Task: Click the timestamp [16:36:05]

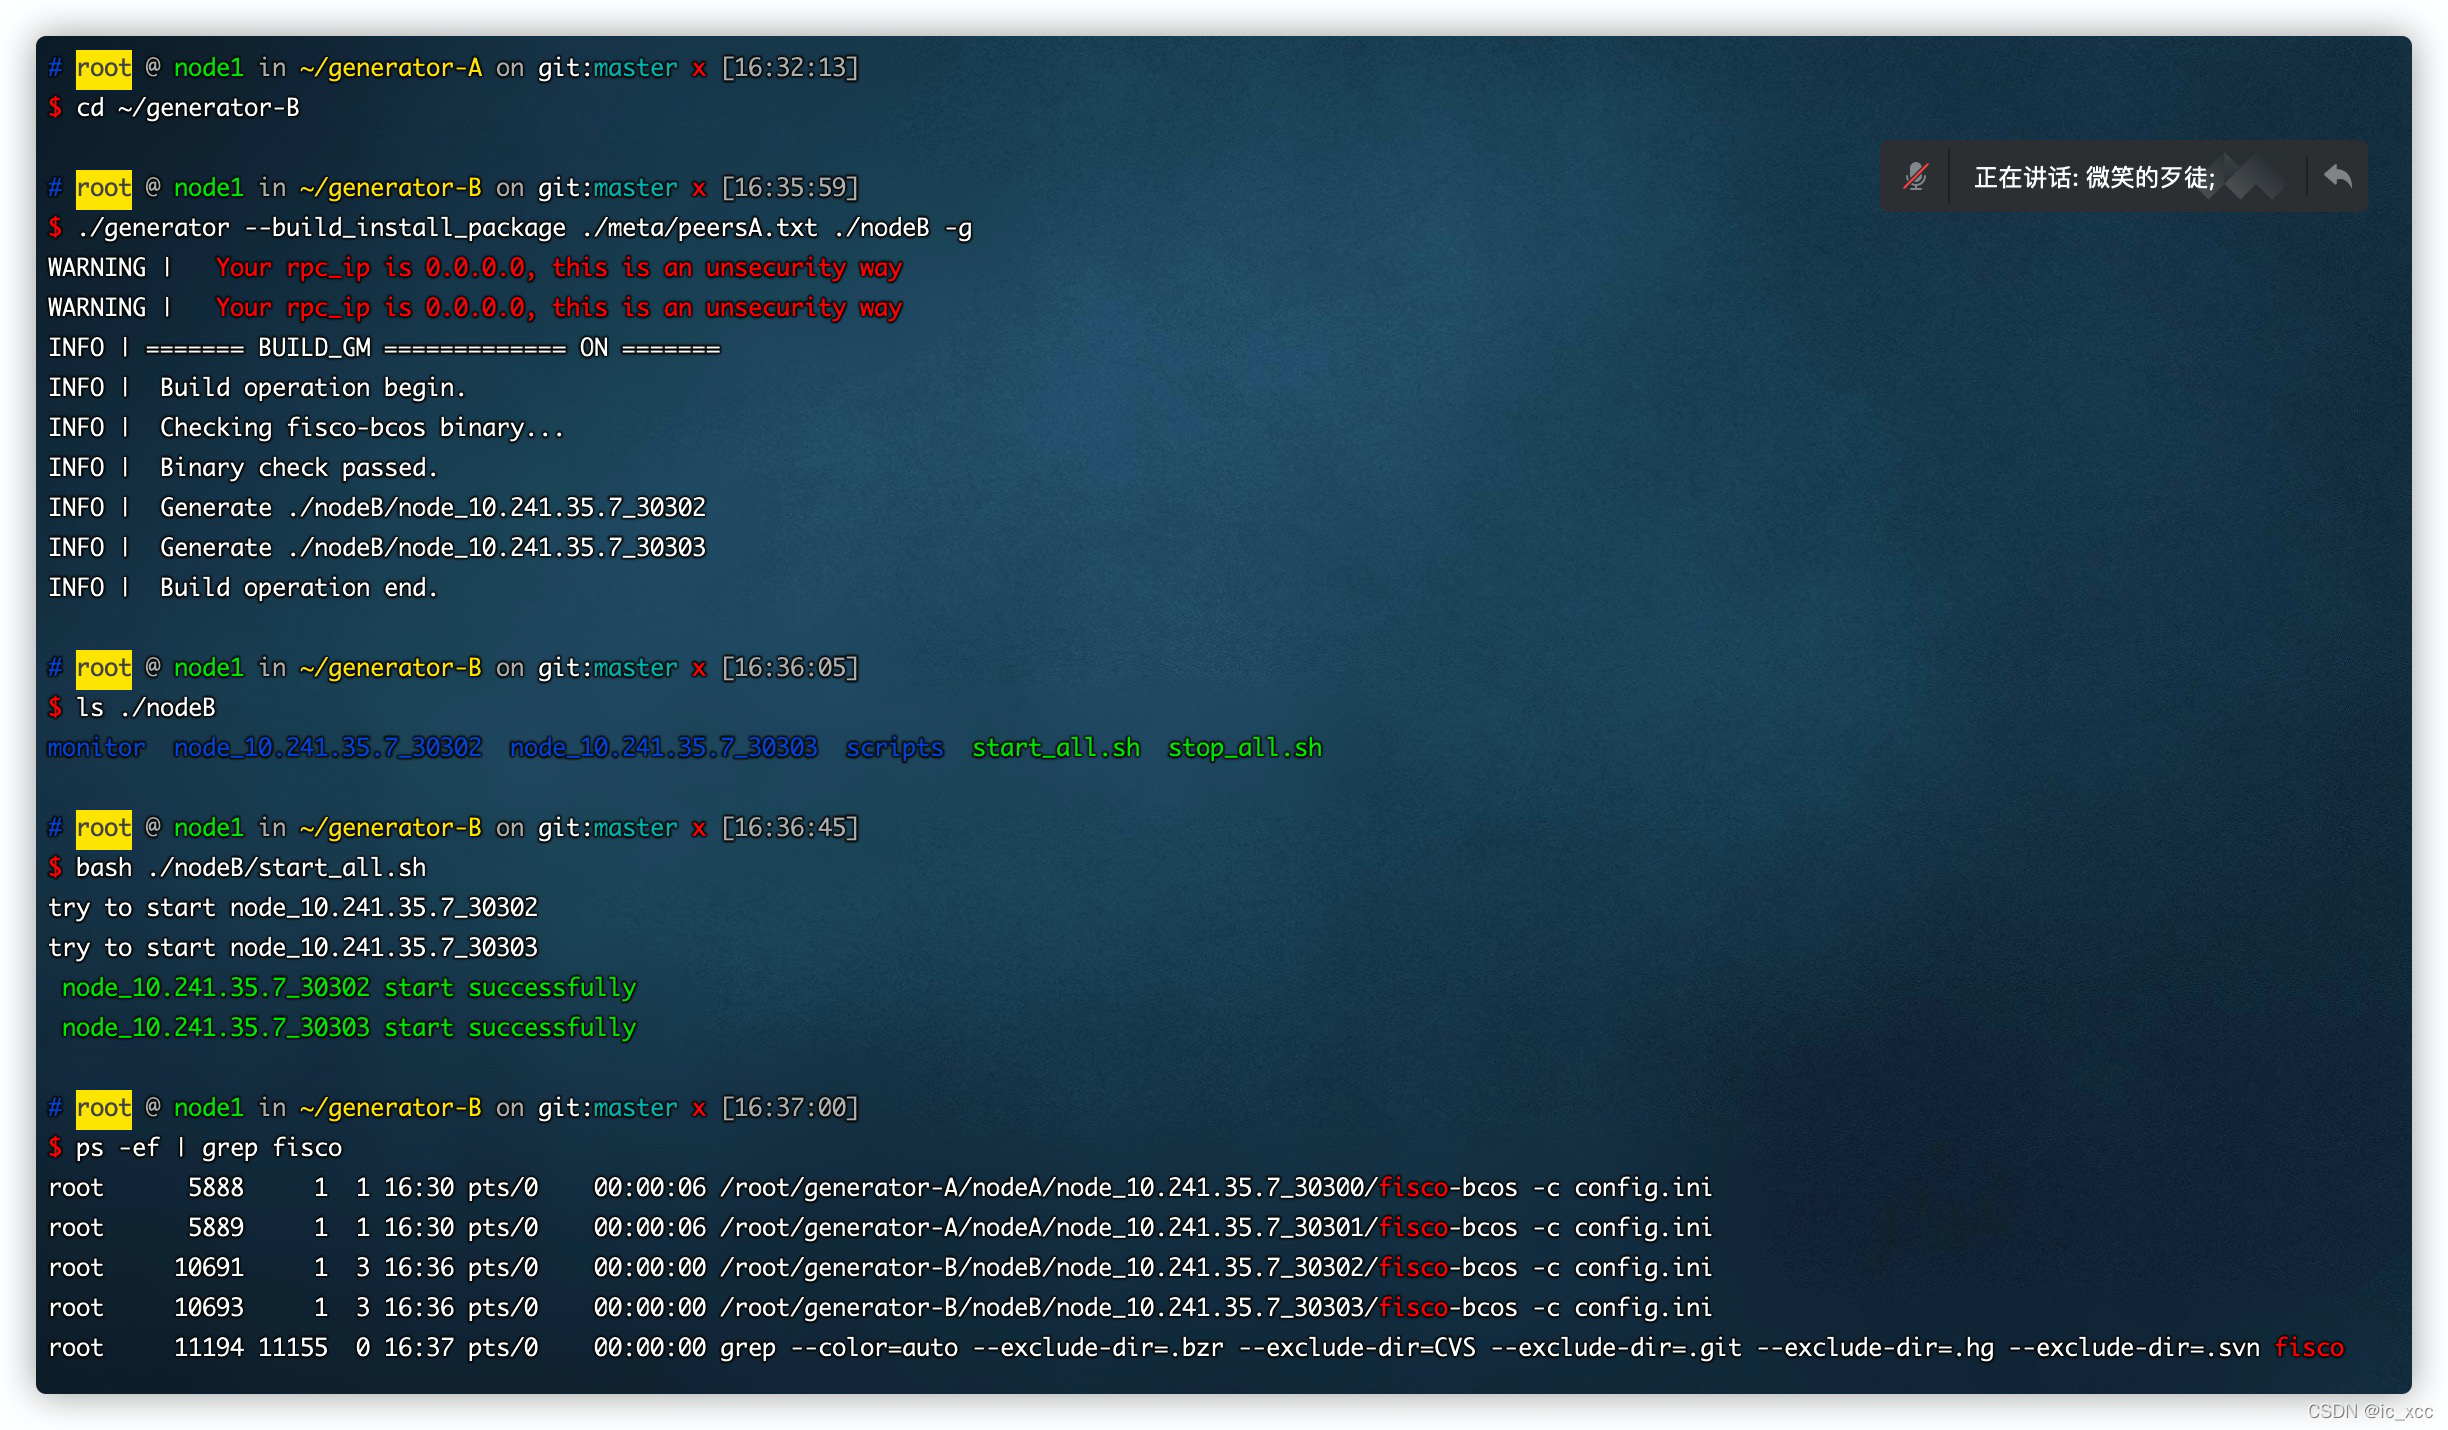Action: pyautogui.click(x=790, y=668)
